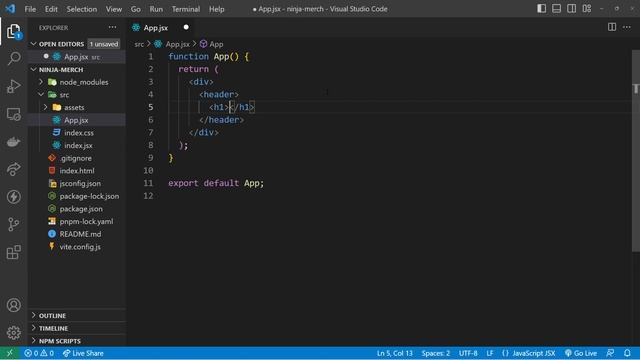Image resolution: width=640 pixels, height=360 pixels.
Task: Open the Accounts menu icon
Action: (x=13, y=305)
